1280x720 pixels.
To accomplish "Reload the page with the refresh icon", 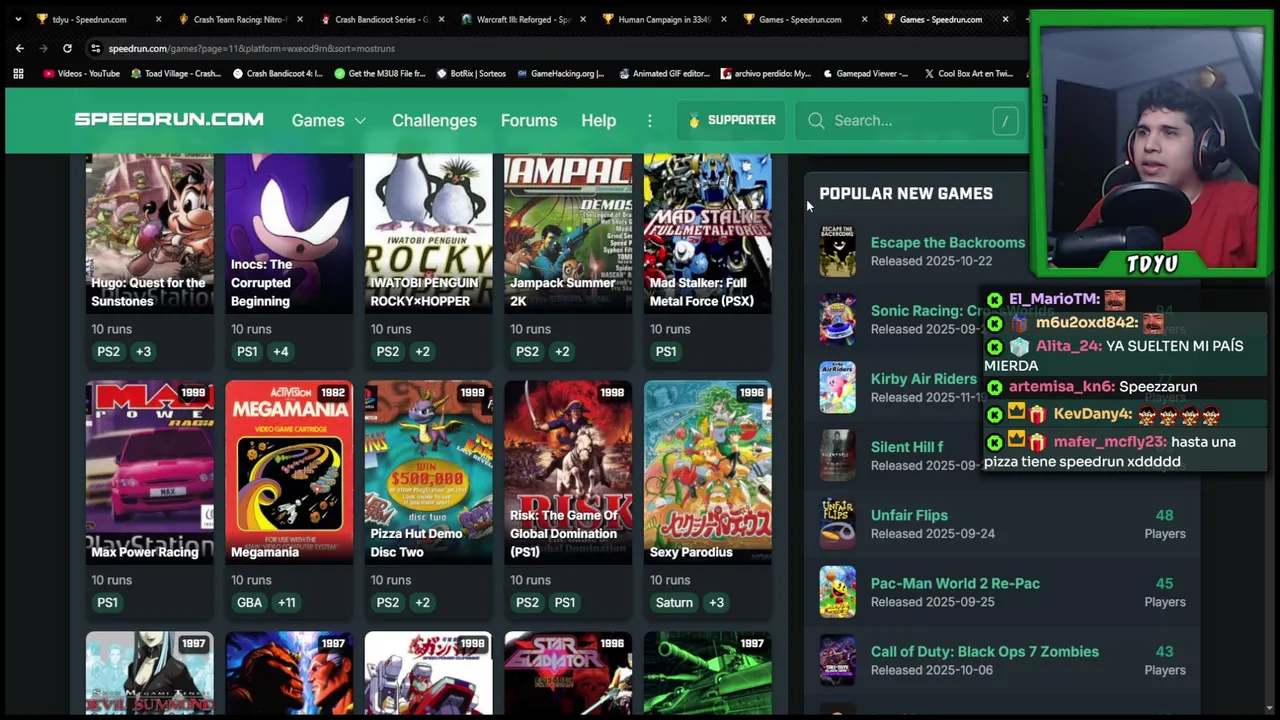I will click(67, 48).
